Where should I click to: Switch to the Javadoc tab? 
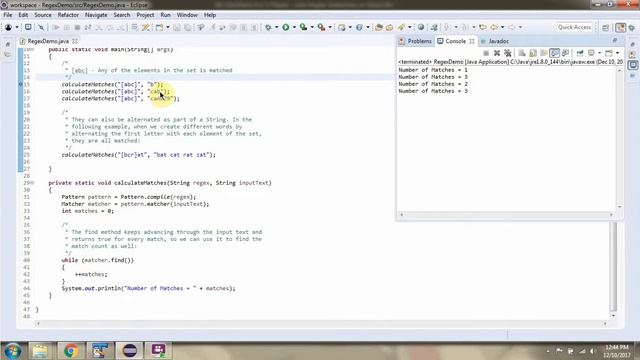pos(495,41)
